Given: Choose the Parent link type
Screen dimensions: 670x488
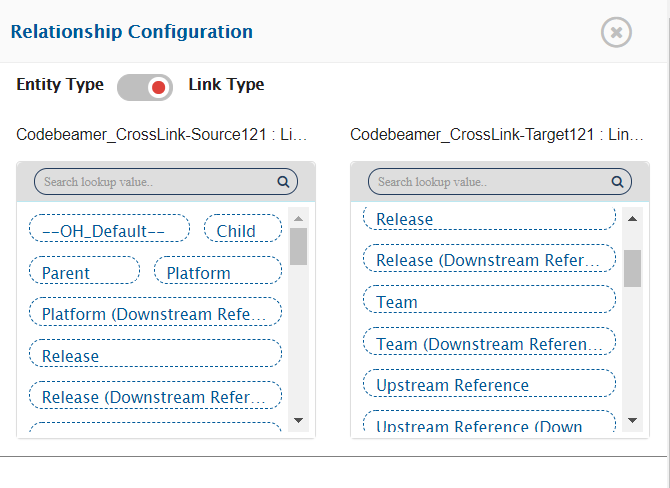Looking at the screenshot, I should pos(84,272).
